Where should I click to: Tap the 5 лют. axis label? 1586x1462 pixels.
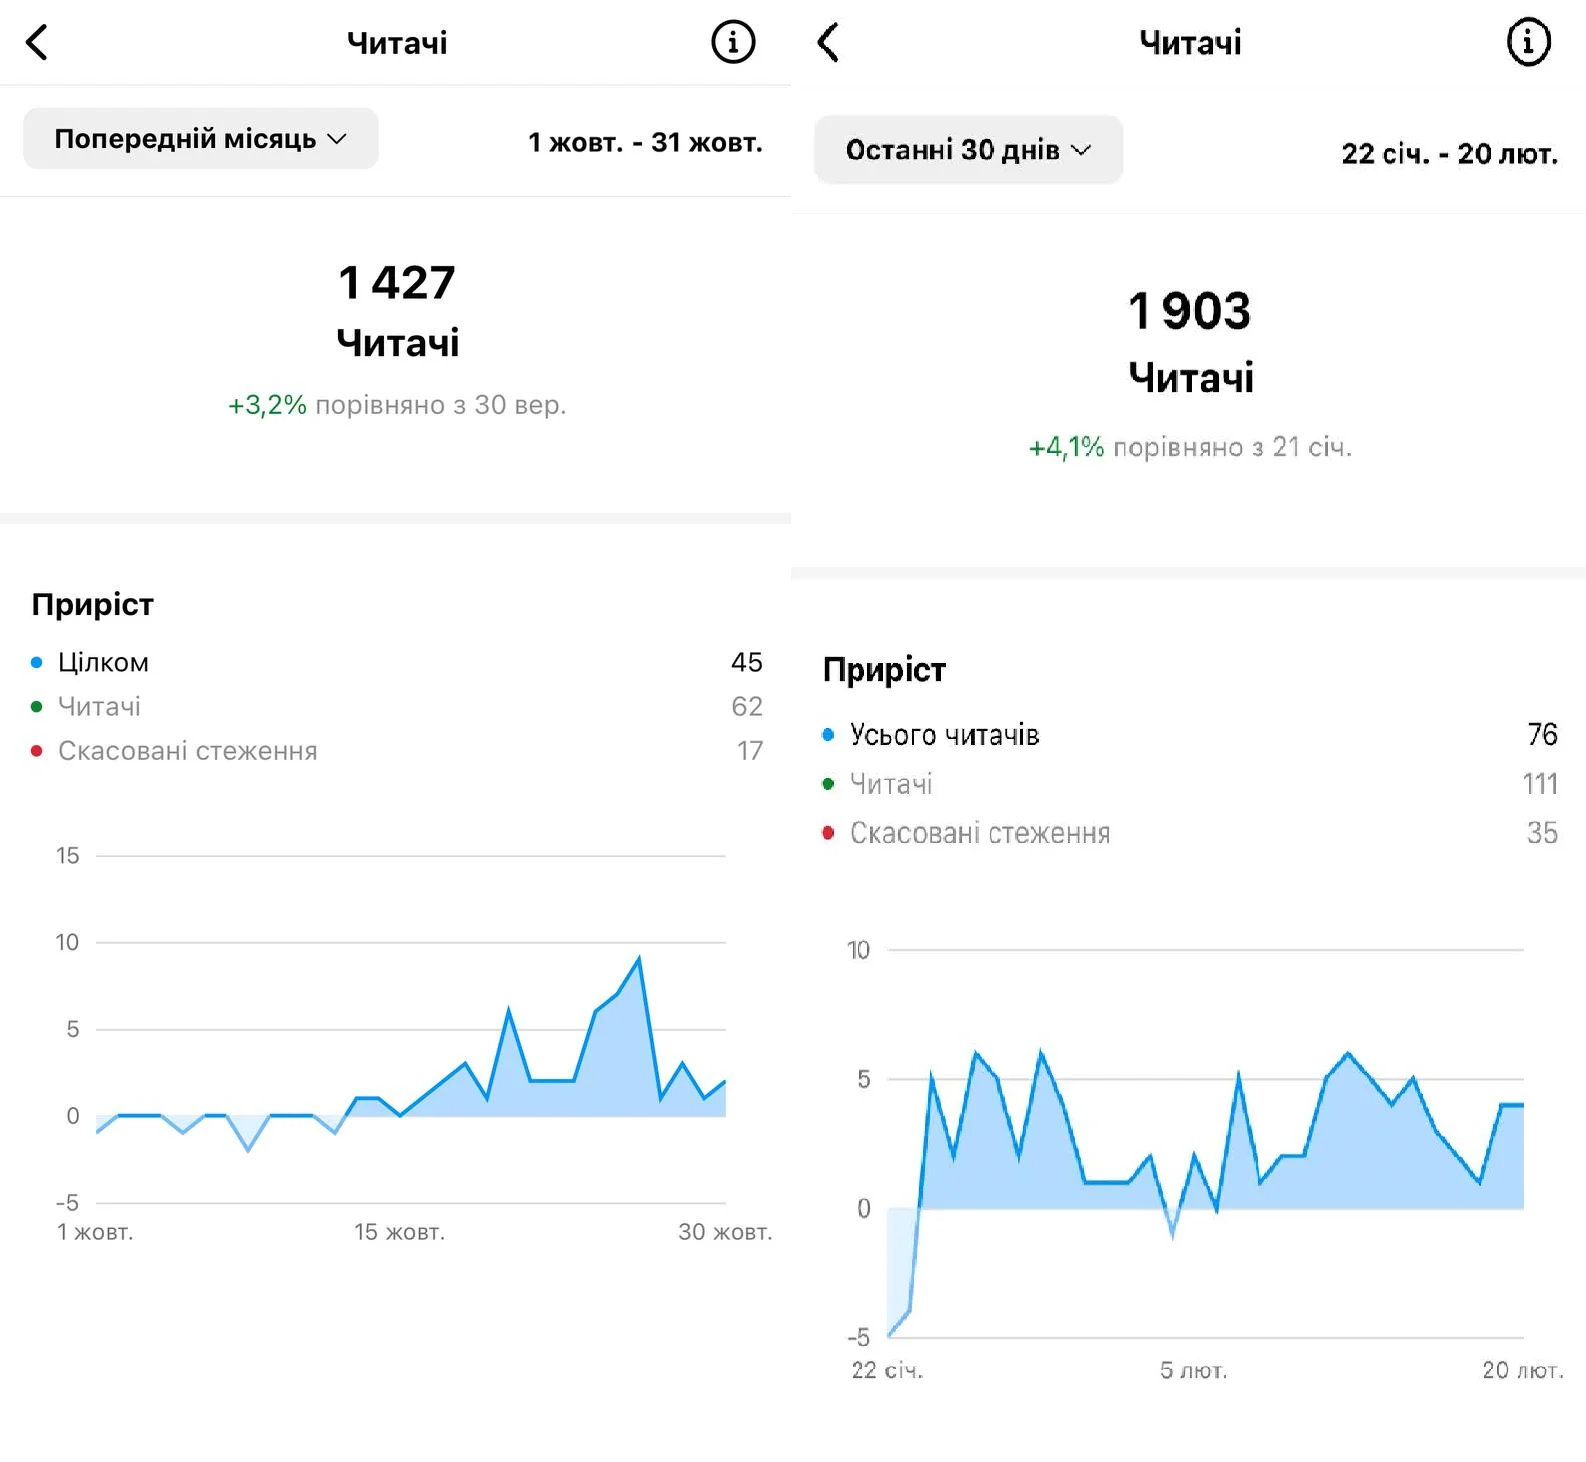point(1193,1370)
